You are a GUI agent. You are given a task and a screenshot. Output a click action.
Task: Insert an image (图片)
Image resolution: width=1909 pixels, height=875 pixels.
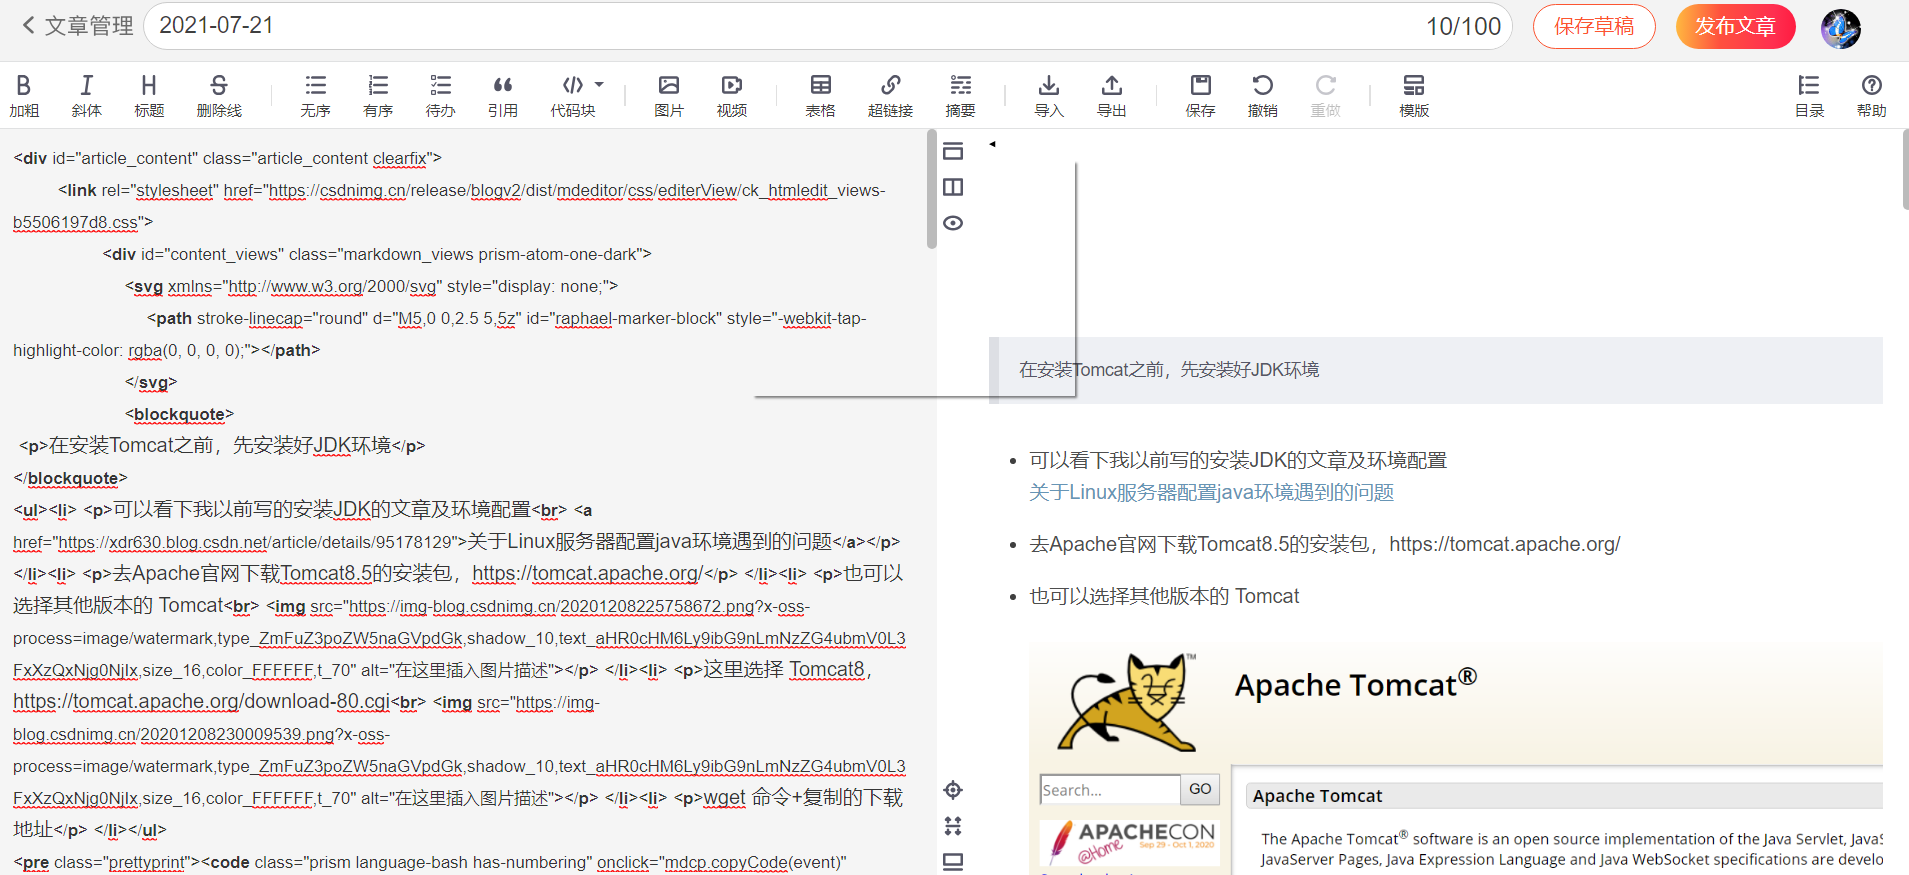point(669,96)
